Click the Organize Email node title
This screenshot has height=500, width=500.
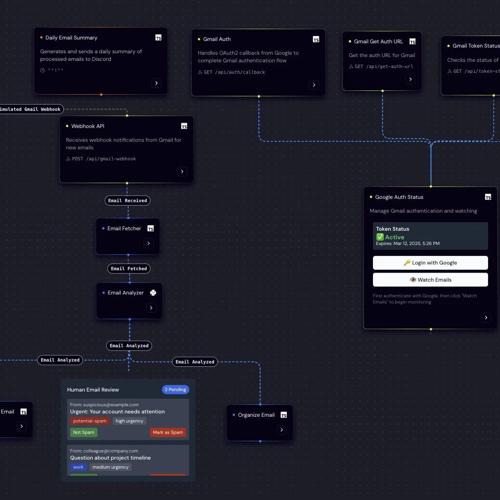pyautogui.click(x=256, y=415)
